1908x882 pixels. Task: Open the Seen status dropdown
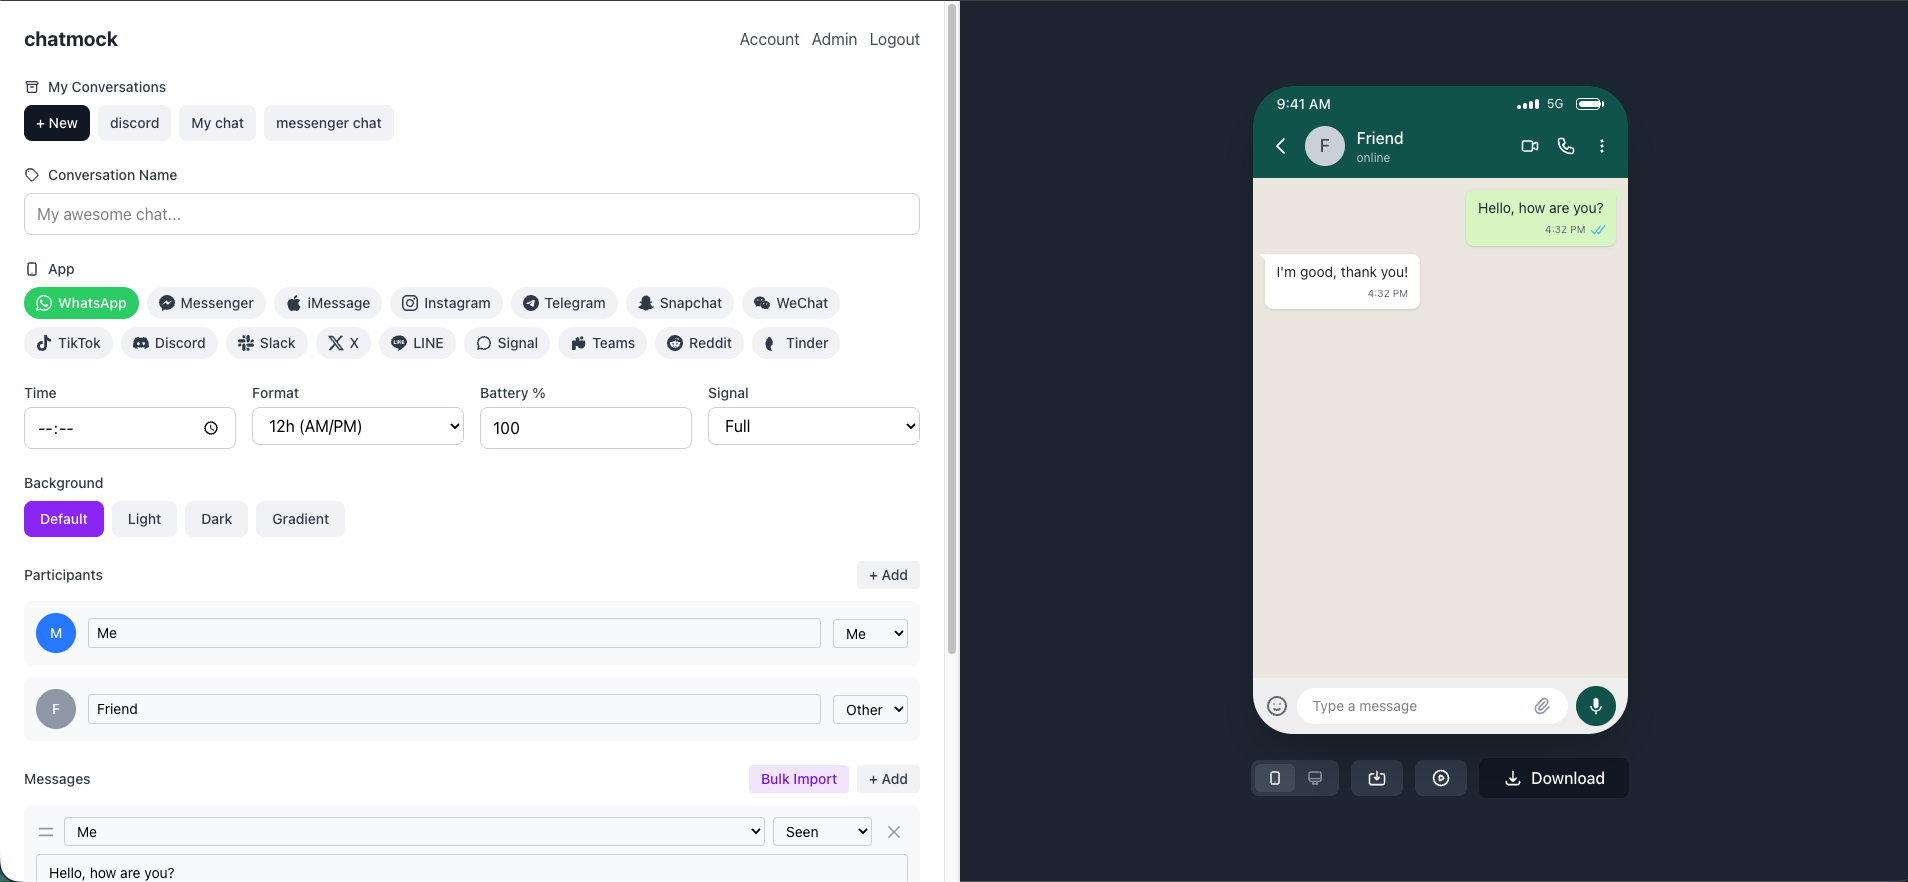822,832
